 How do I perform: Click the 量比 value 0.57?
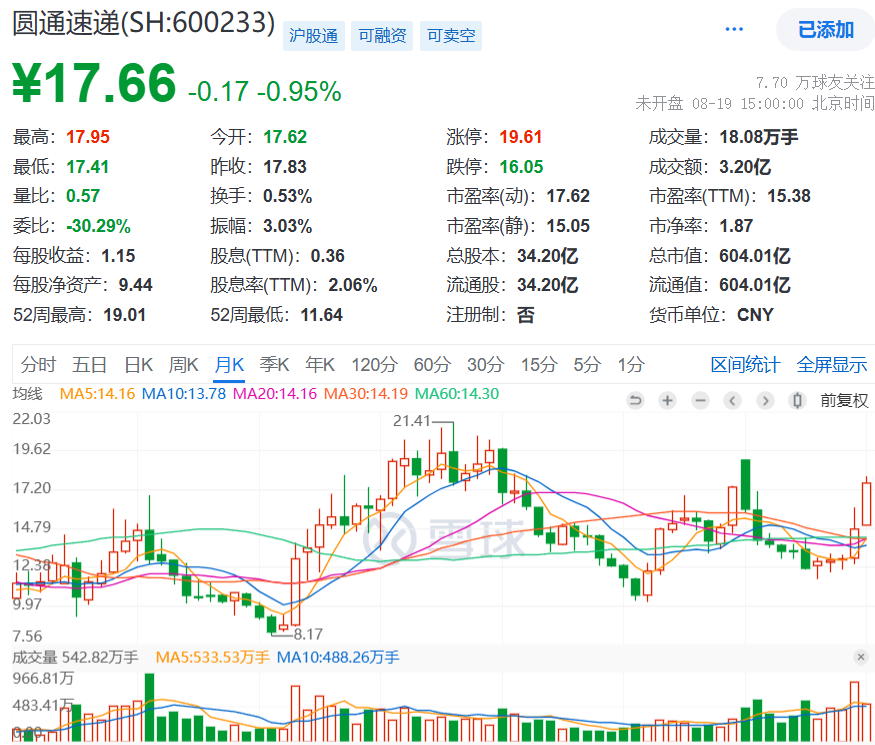coord(83,196)
